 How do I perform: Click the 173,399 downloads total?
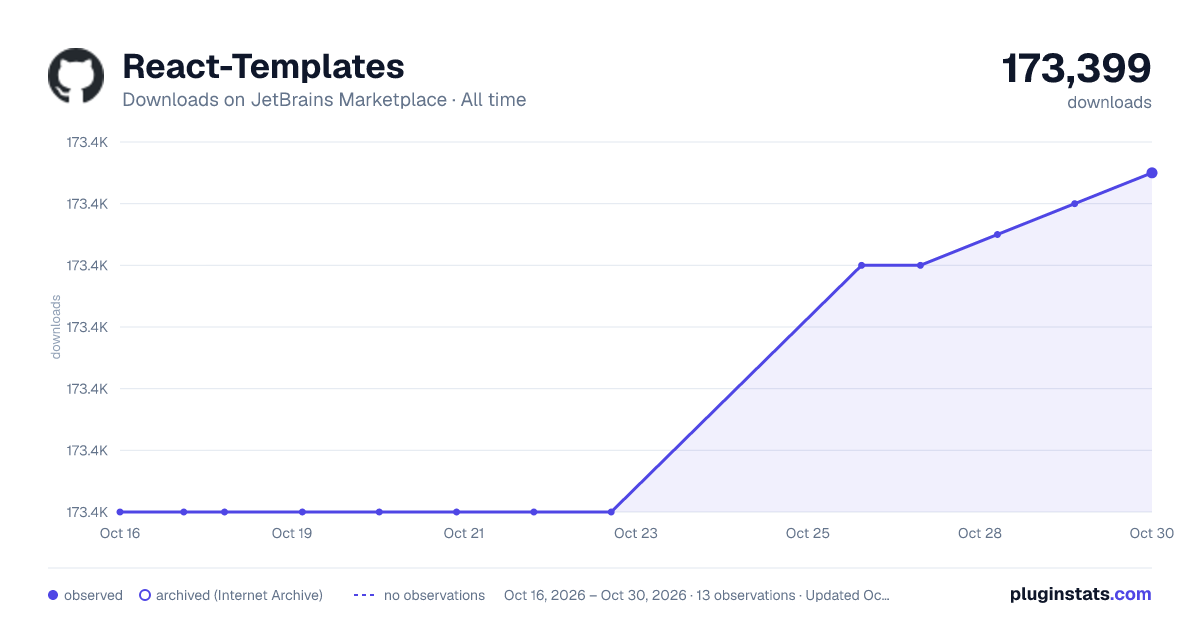coord(1076,68)
